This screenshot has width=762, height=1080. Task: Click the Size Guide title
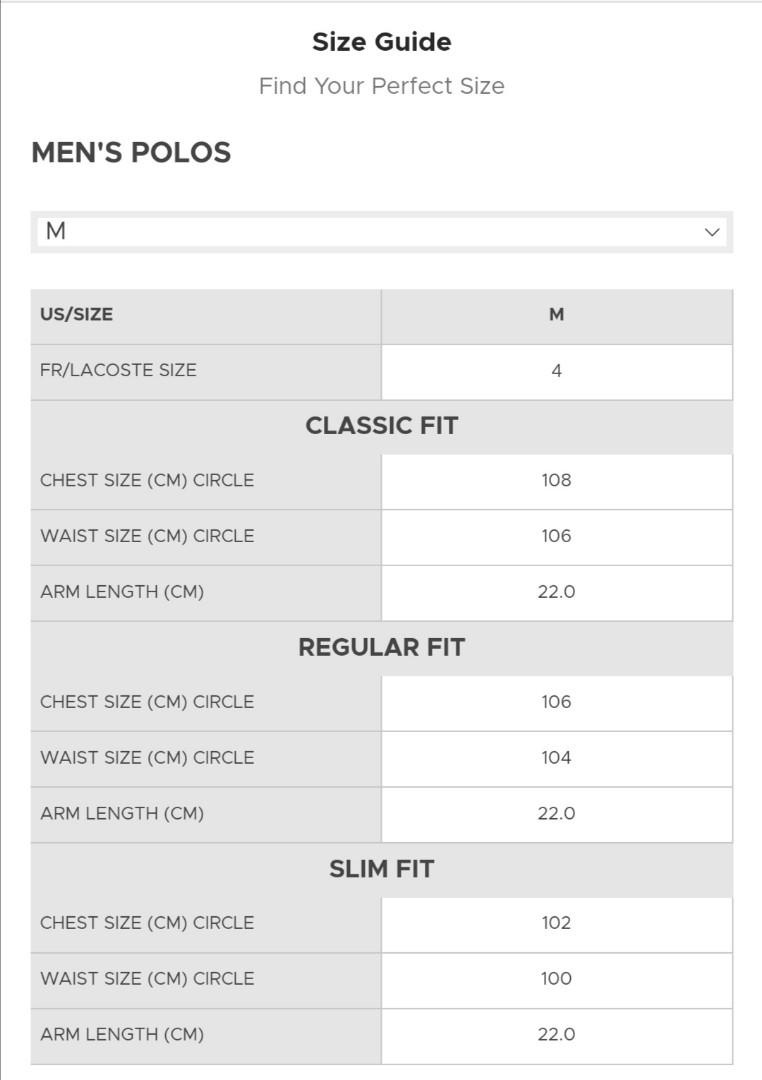coord(381,42)
